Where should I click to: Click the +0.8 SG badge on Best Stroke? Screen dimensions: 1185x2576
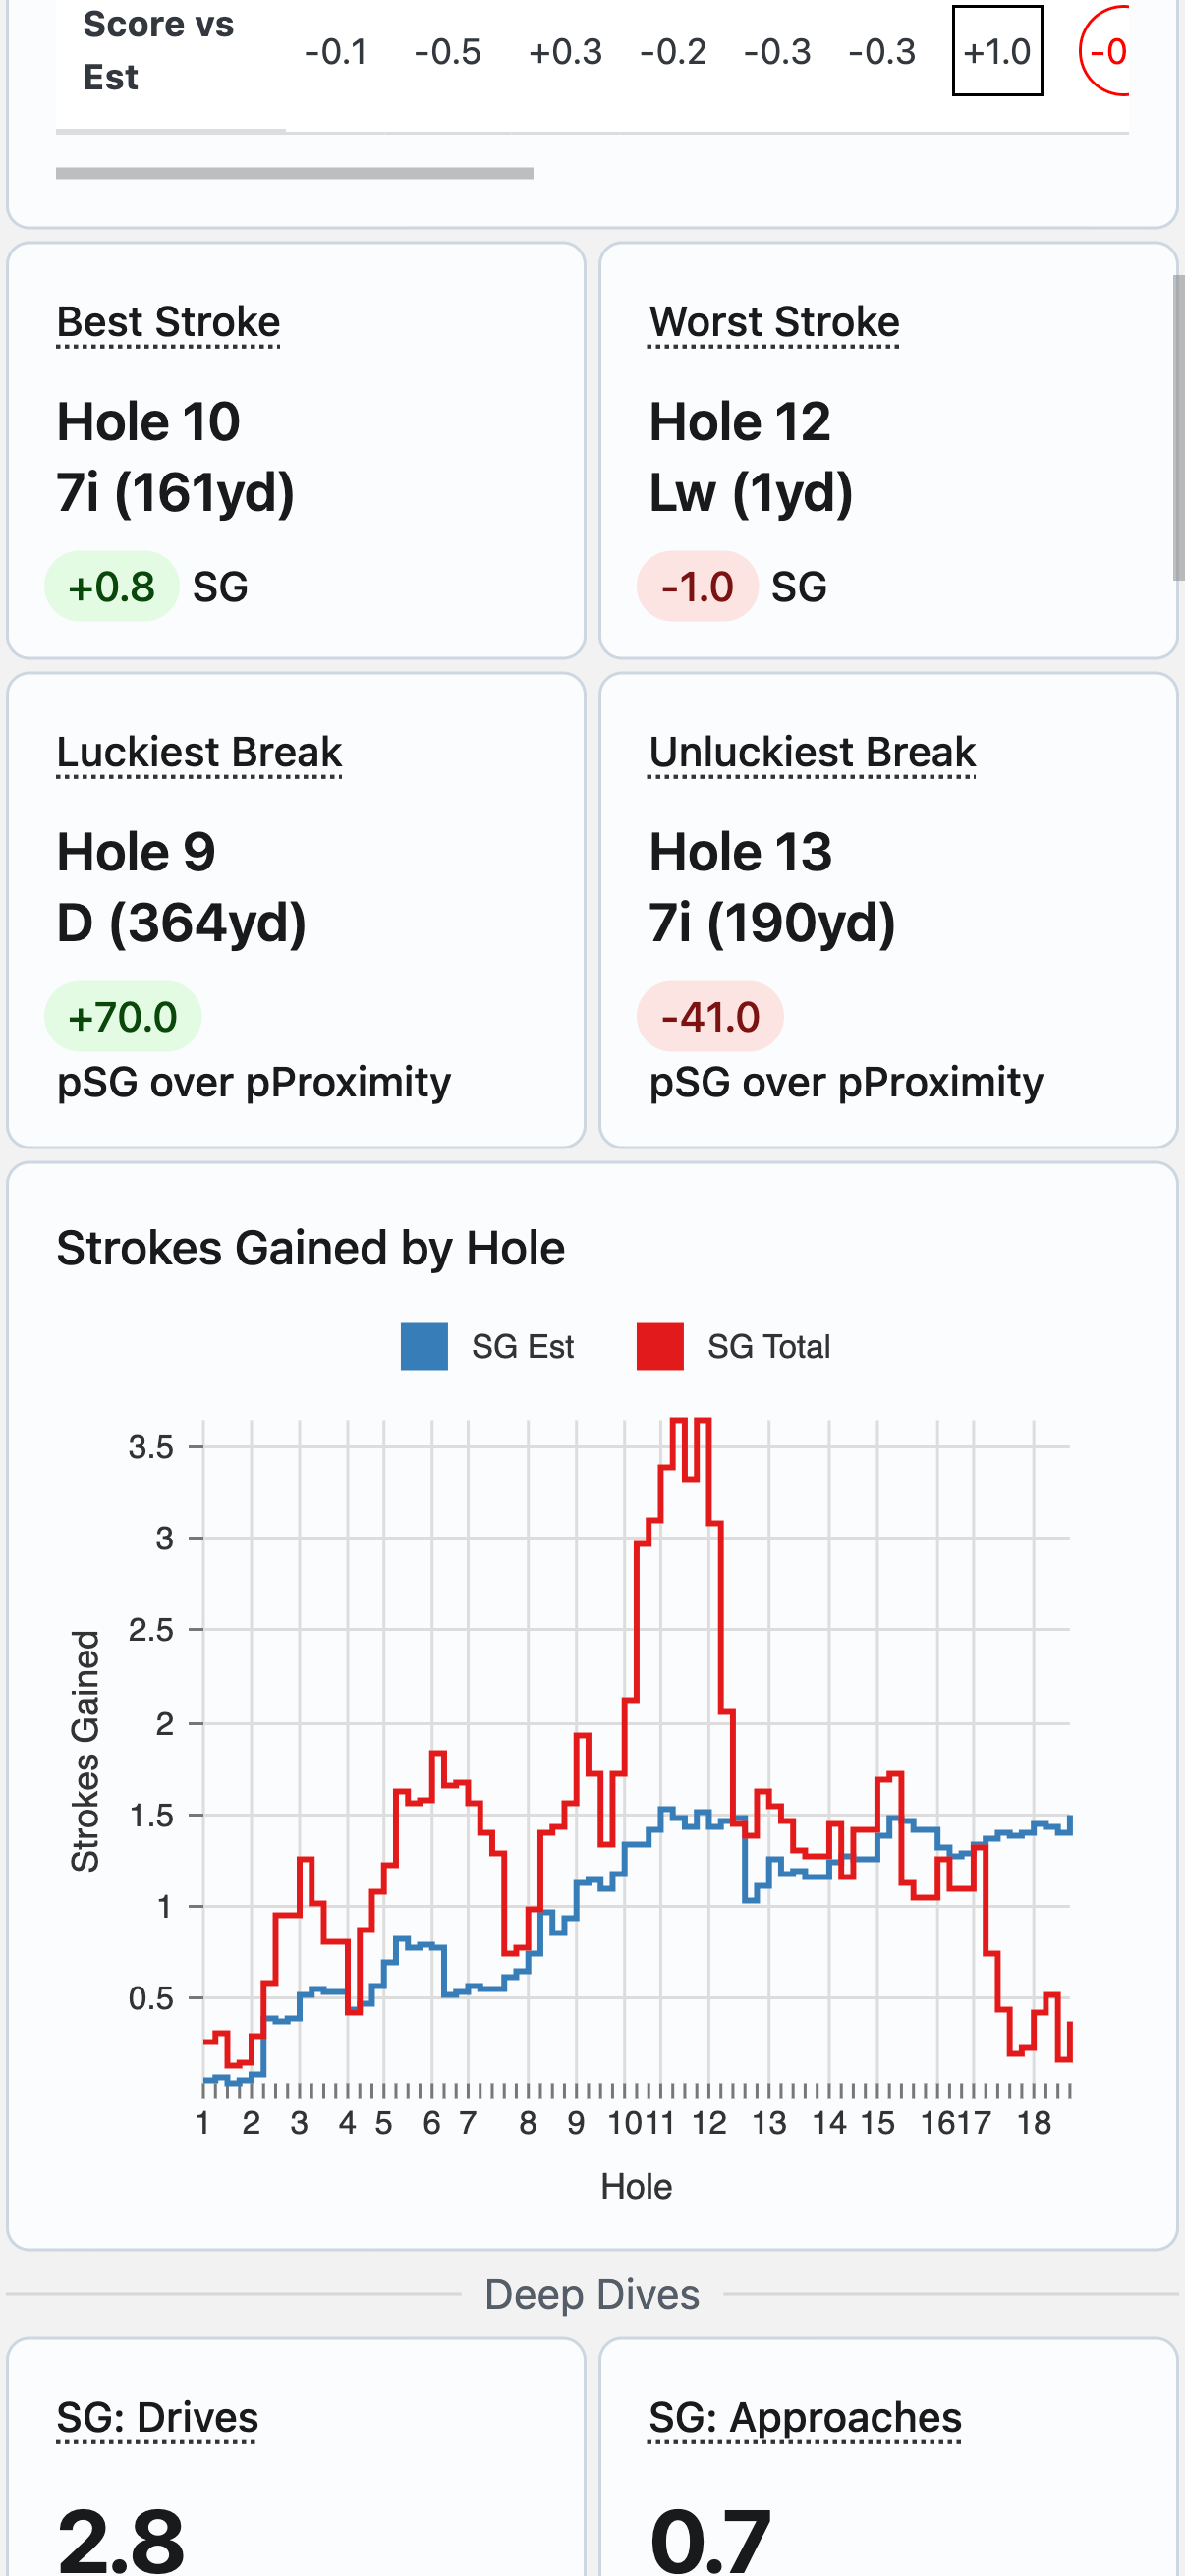[x=112, y=587]
